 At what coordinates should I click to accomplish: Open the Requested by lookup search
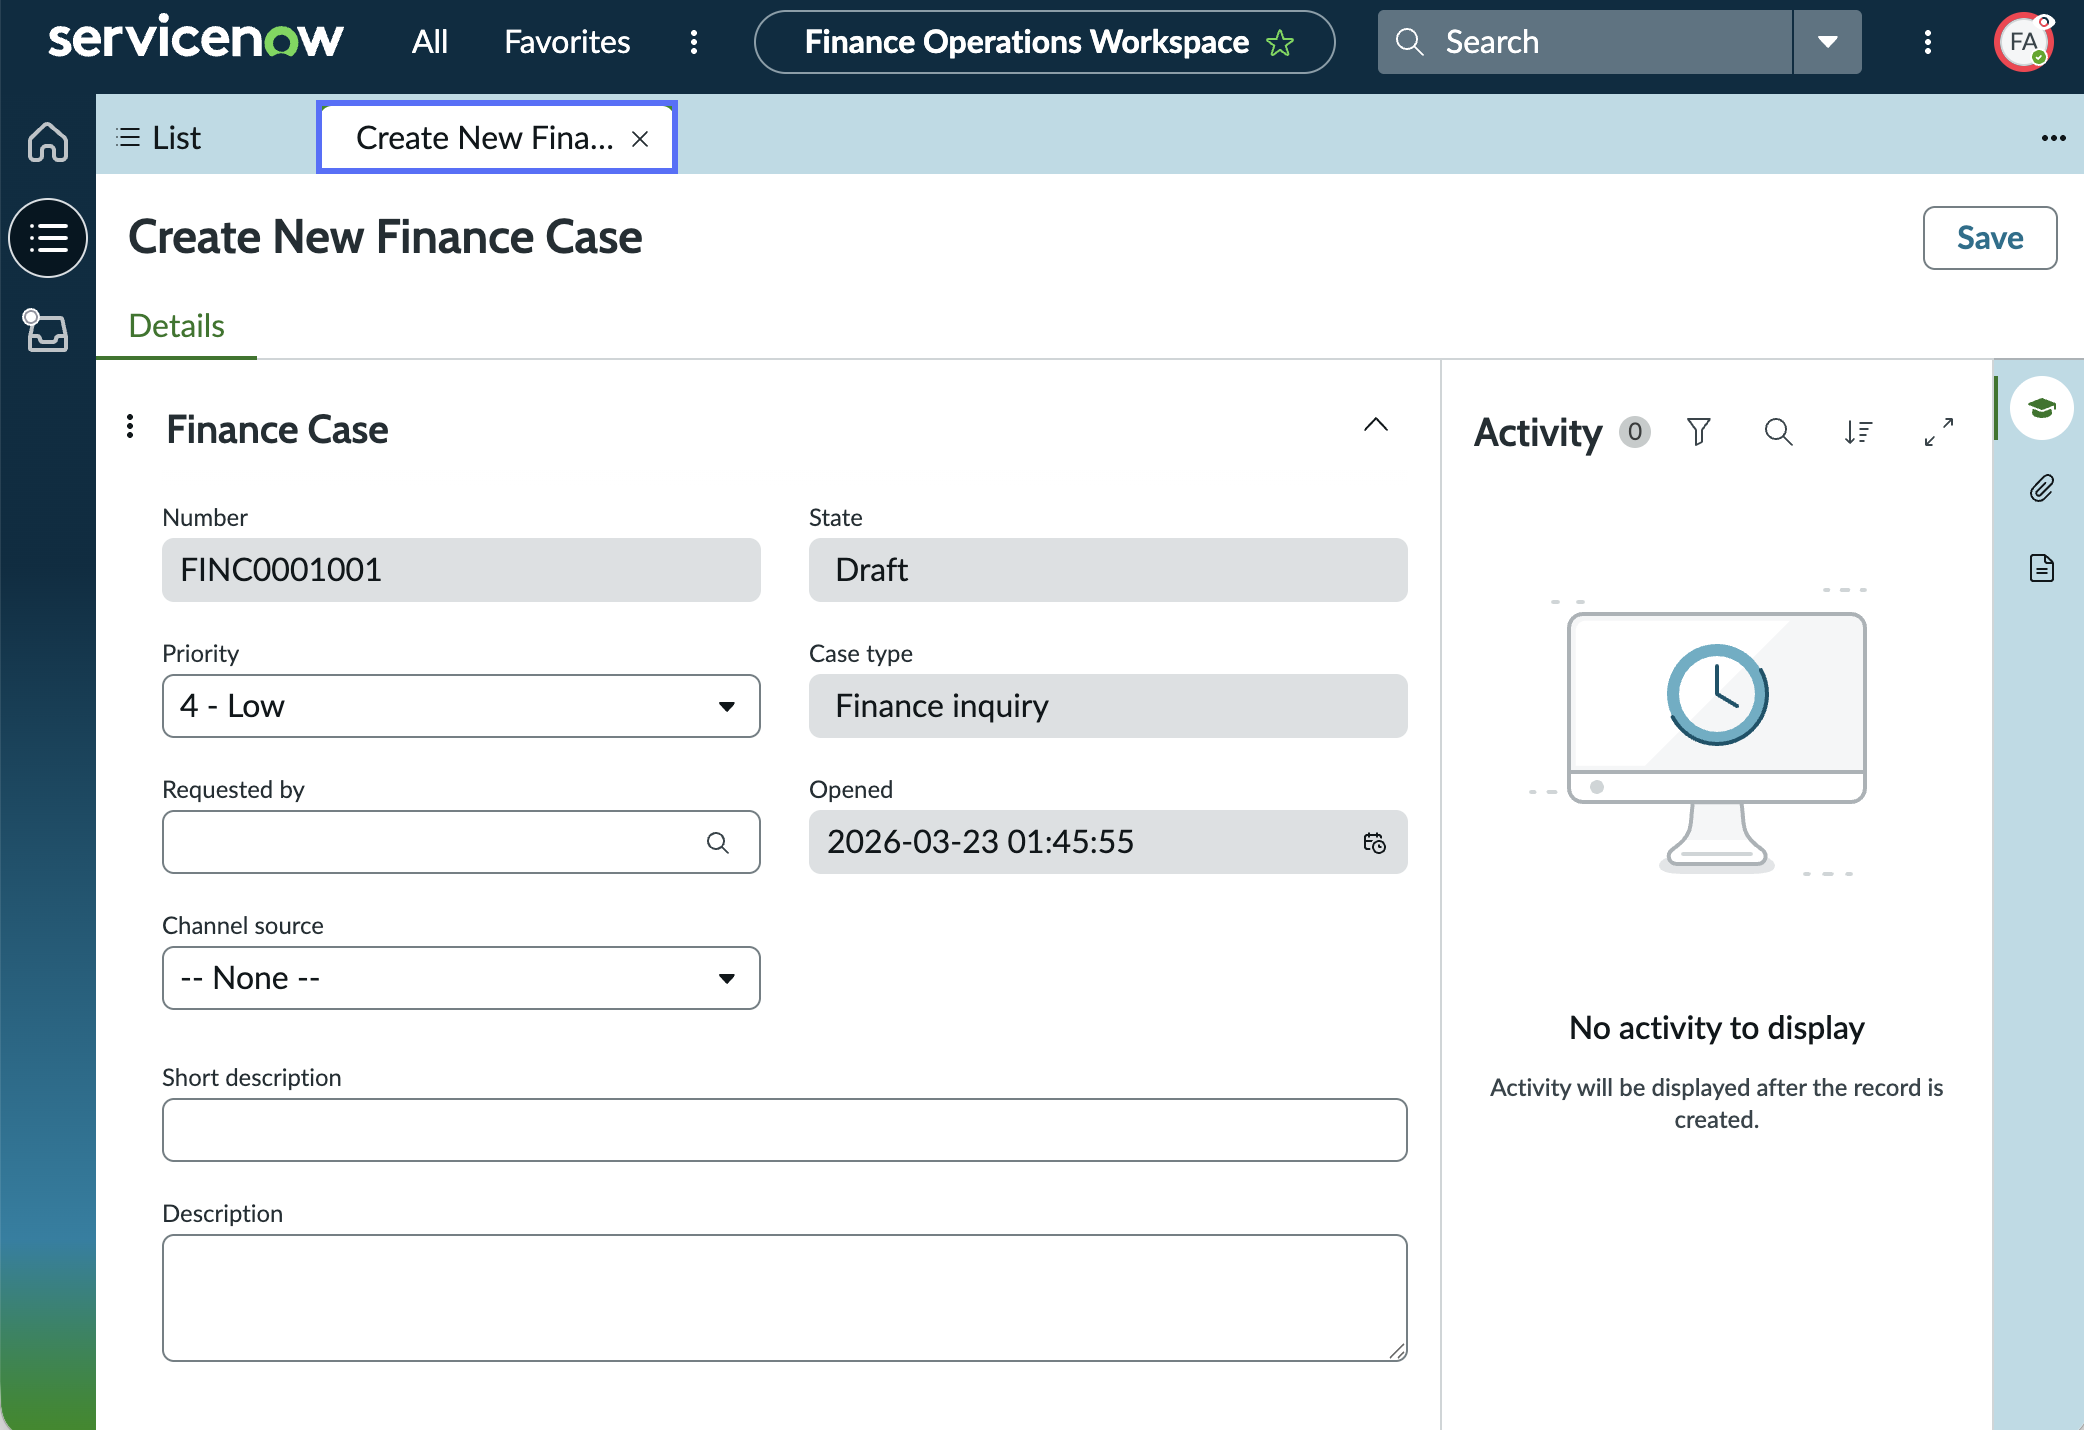(x=718, y=843)
